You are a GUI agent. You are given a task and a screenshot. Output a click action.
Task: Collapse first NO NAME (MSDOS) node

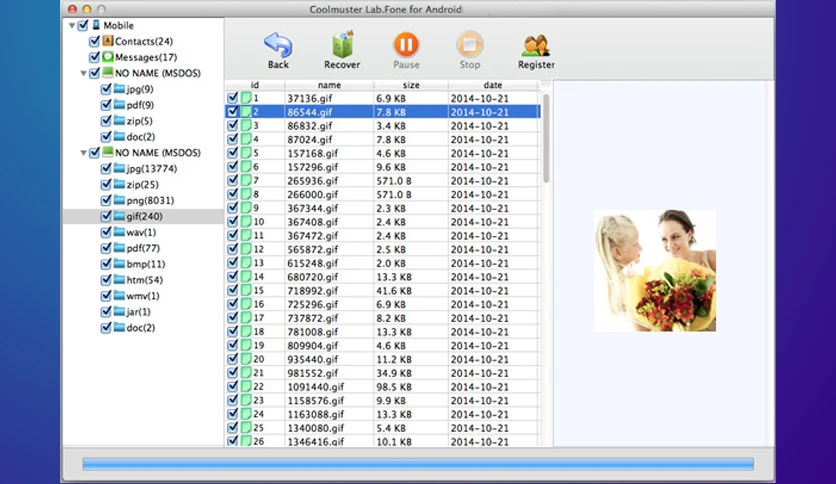click(84, 73)
